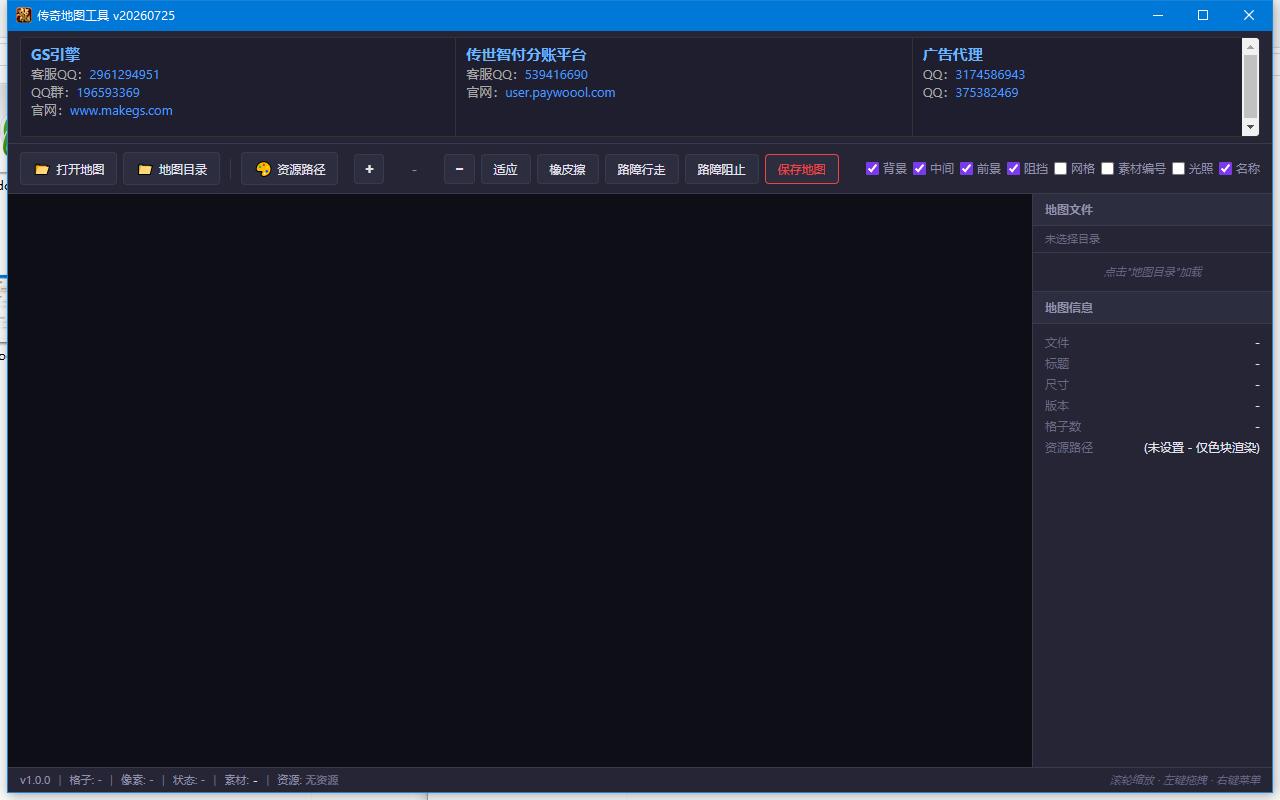Click the QQ 3174586943 link
Screen dimensions: 1280x800
(x=990, y=74)
